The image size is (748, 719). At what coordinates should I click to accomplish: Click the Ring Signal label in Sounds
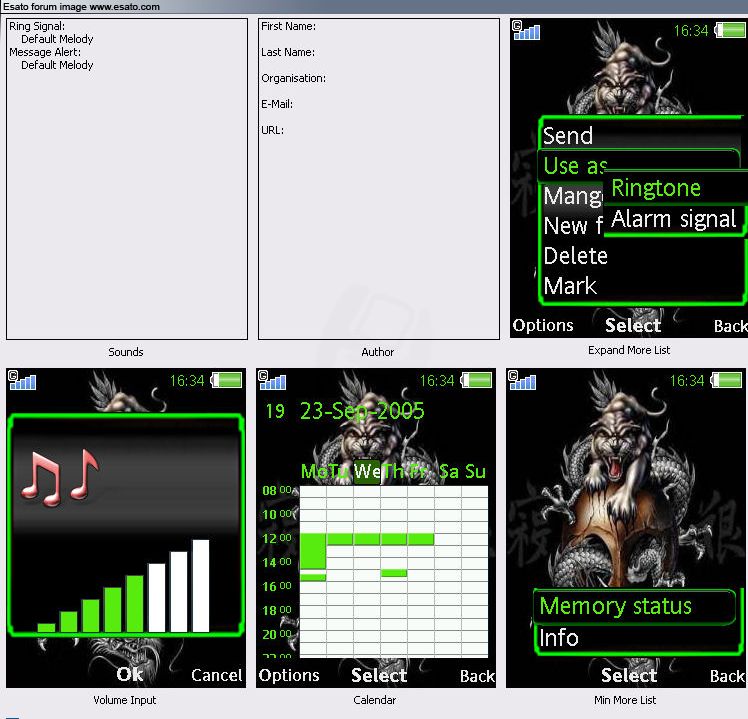(x=37, y=26)
